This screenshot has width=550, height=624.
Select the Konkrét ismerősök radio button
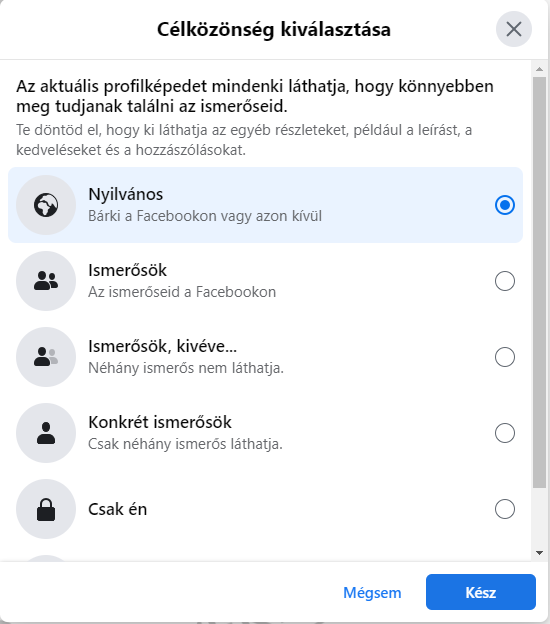point(505,433)
